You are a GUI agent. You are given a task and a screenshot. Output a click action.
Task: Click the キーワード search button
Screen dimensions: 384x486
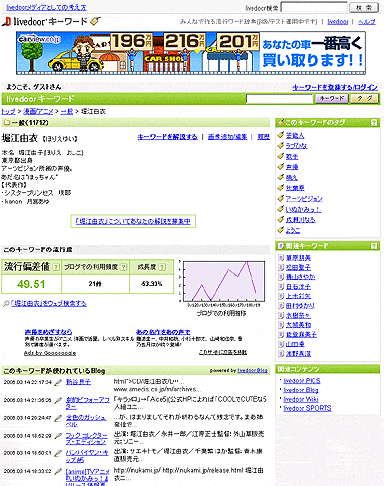pos(331,99)
